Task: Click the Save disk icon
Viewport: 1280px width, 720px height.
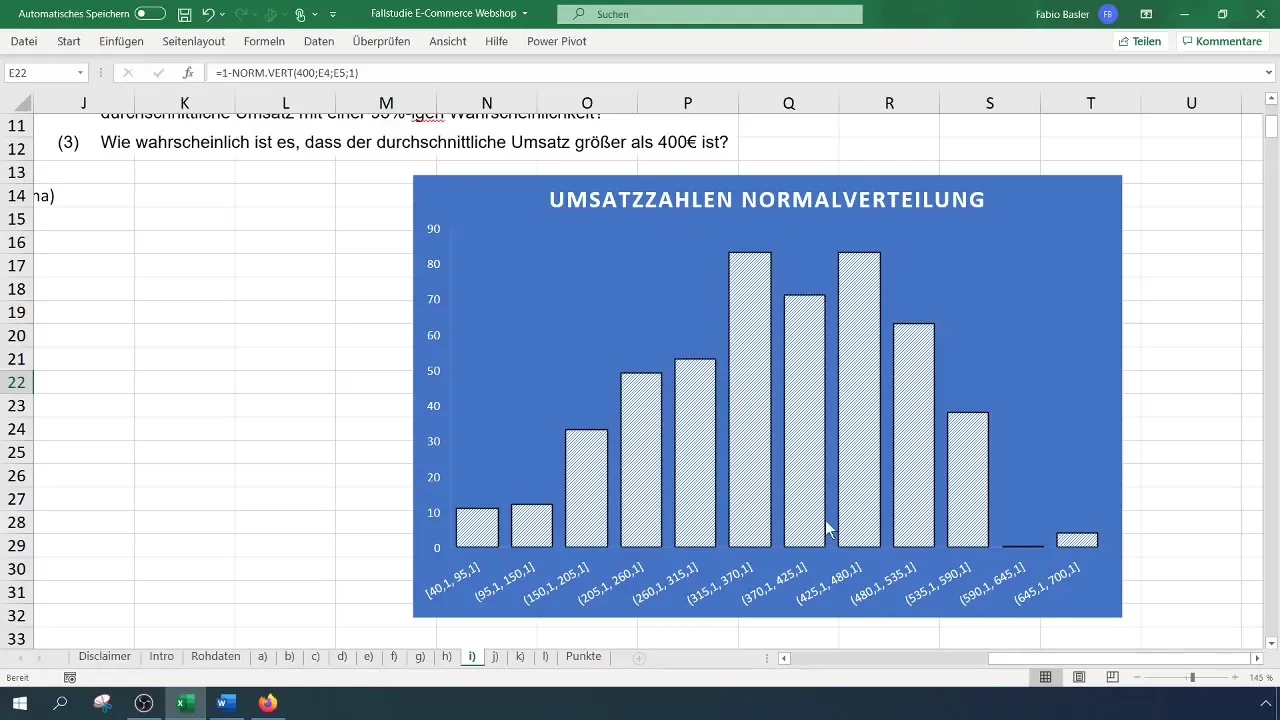Action: pyautogui.click(x=185, y=14)
